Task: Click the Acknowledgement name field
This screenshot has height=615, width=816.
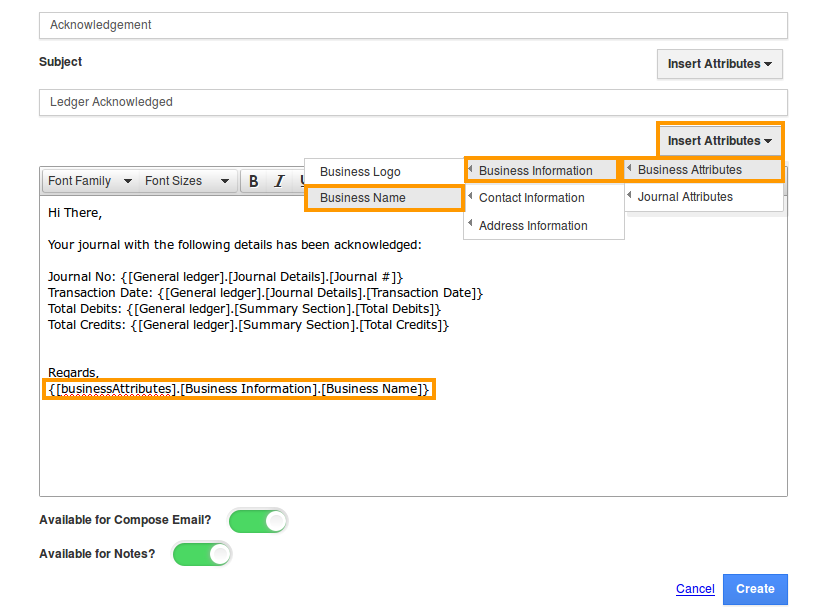Action: [x=413, y=25]
